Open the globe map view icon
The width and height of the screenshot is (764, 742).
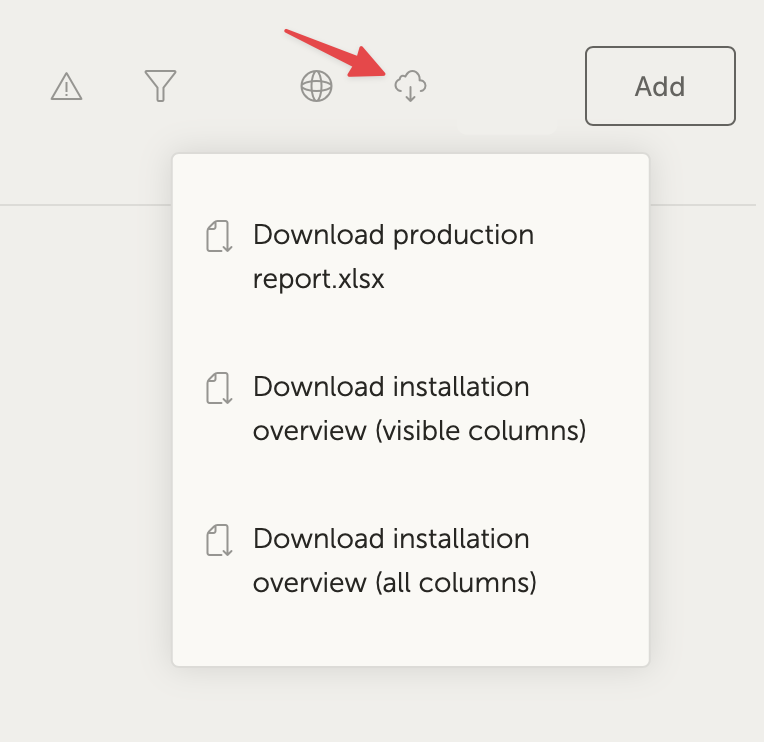316,87
